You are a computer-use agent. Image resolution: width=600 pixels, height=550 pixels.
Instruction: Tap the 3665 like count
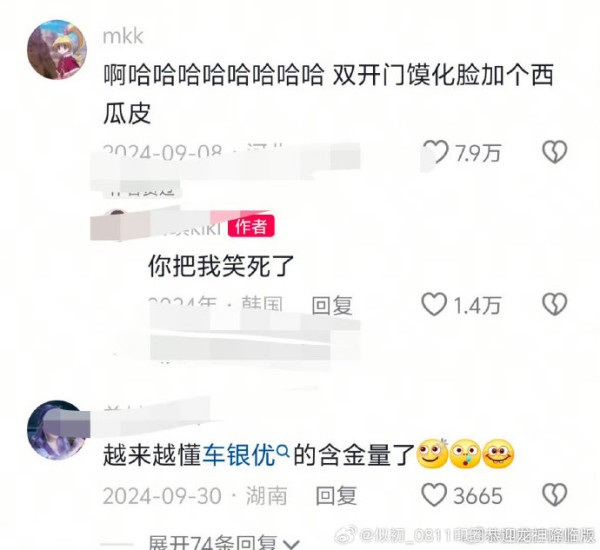478,496
